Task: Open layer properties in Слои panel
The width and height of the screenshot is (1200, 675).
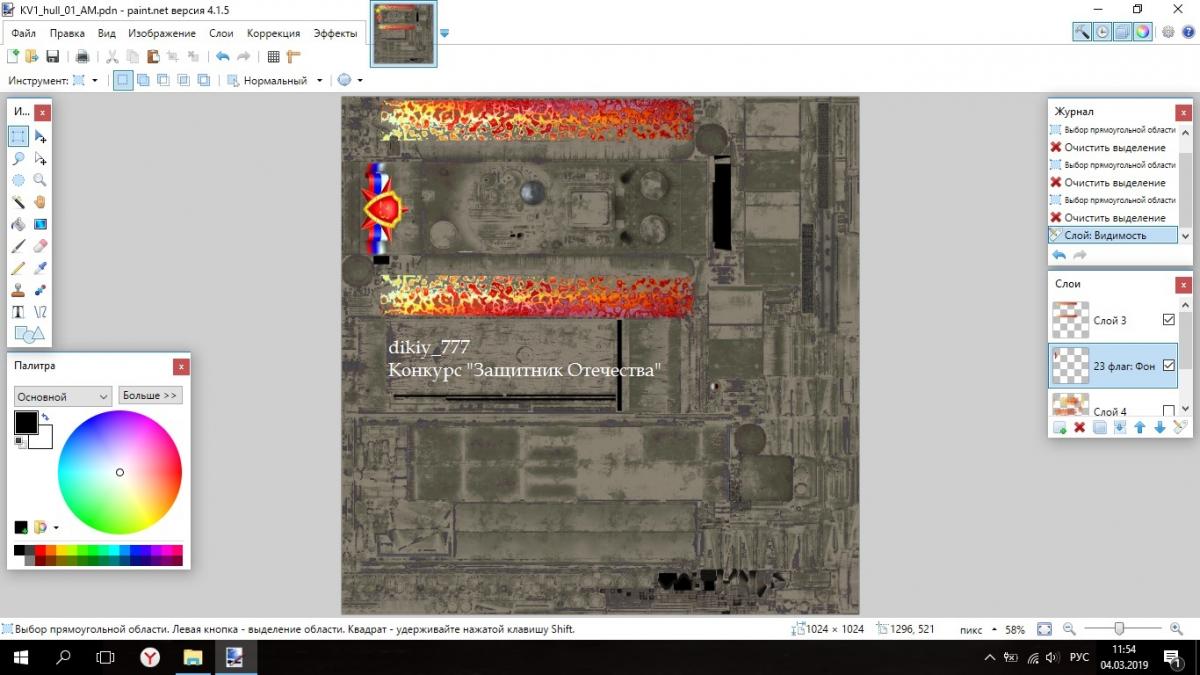Action: tap(1179, 428)
